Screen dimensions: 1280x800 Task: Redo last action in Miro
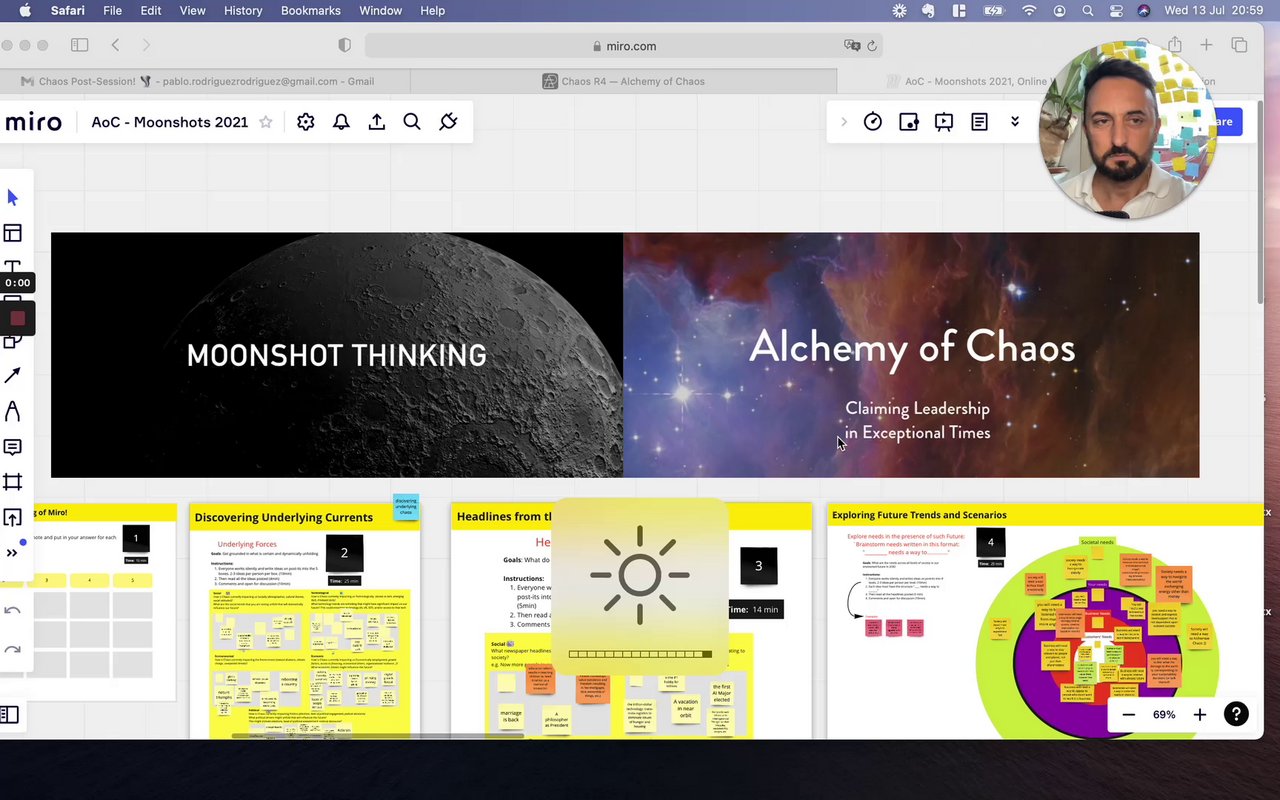(13, 650)
